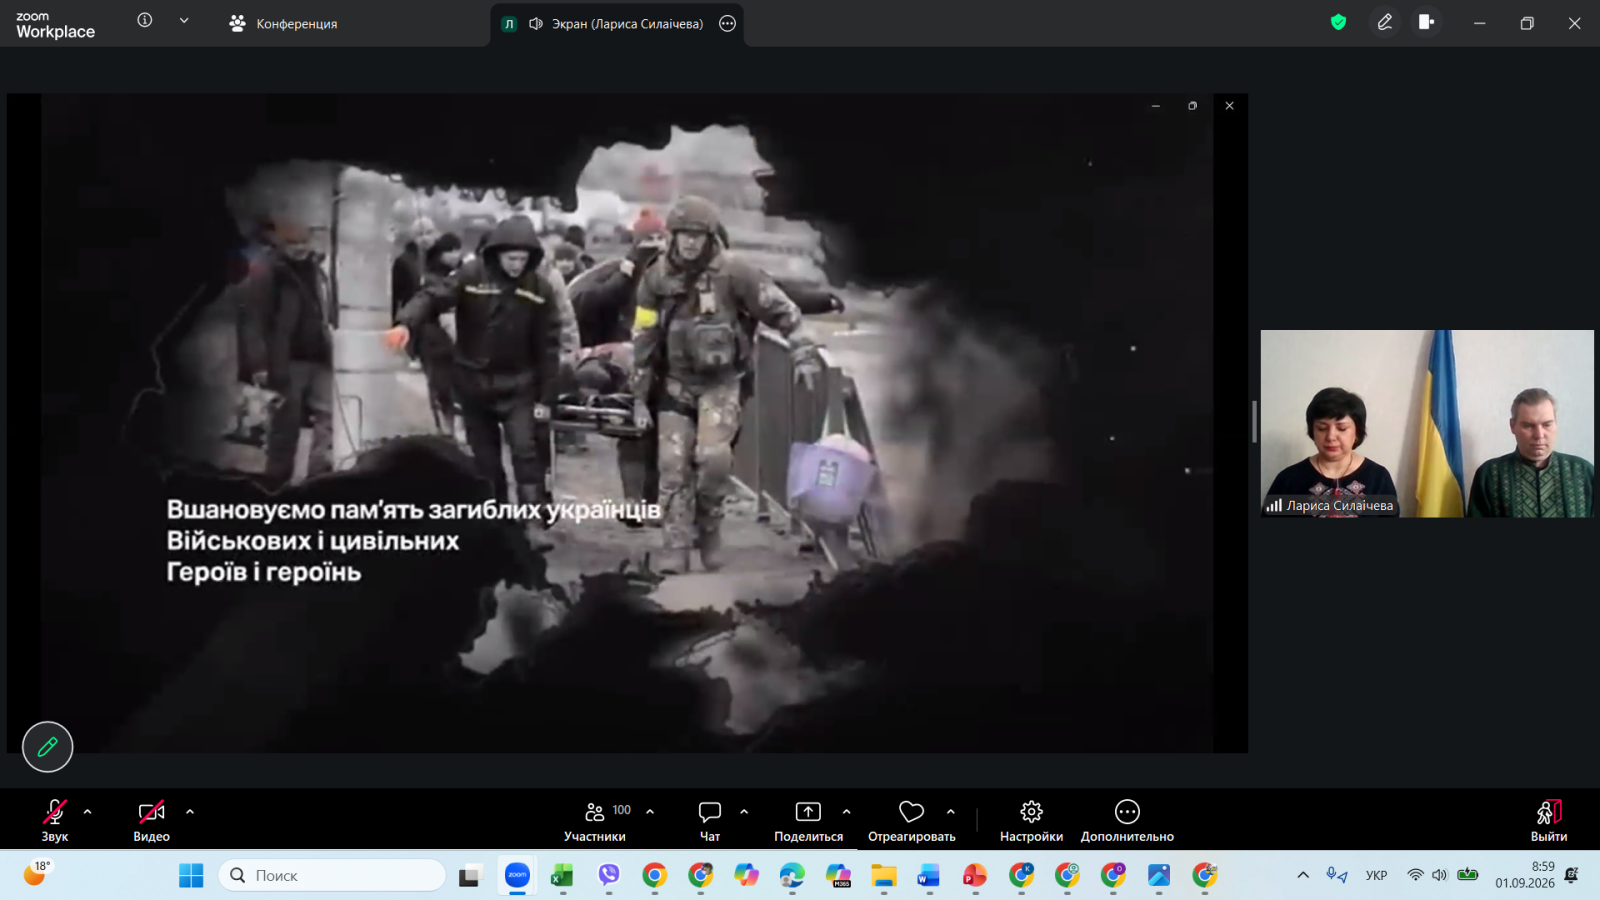Switch to the Конференция tab
The width and height of the screenshot is (1600, 900).
point(283,23)
